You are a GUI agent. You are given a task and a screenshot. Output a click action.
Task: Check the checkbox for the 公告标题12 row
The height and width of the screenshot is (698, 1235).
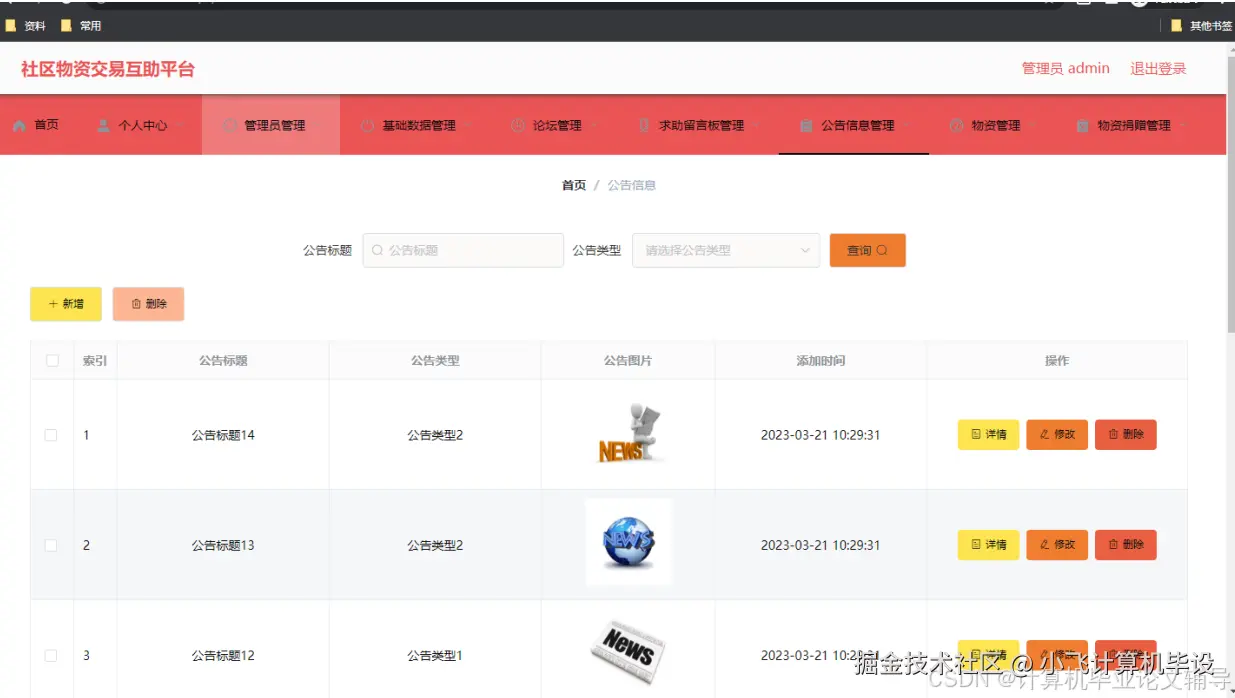(x=51, y=656)
